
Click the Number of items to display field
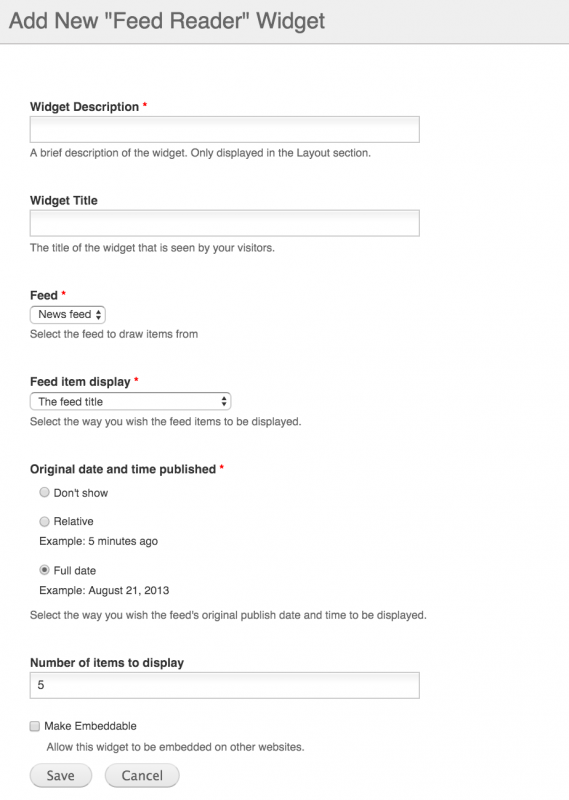[225, 685]
